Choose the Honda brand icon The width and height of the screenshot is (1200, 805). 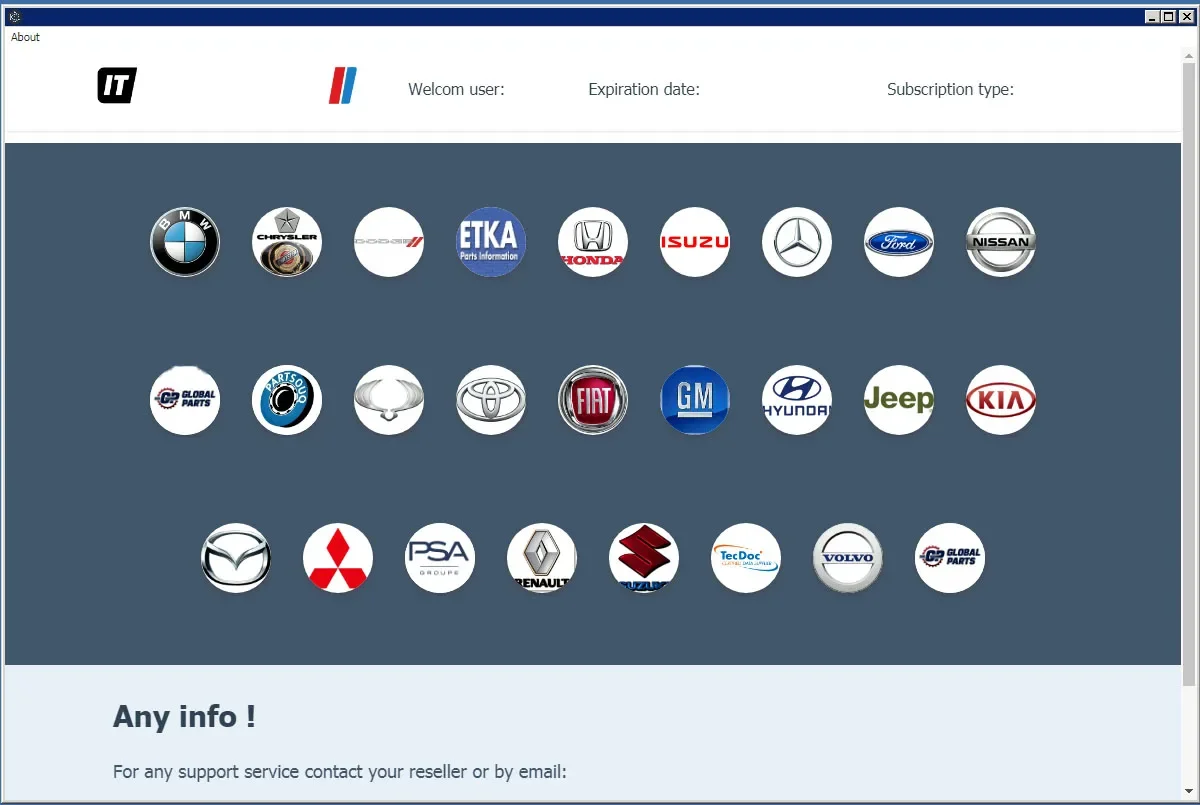click(x=593, y=242)
